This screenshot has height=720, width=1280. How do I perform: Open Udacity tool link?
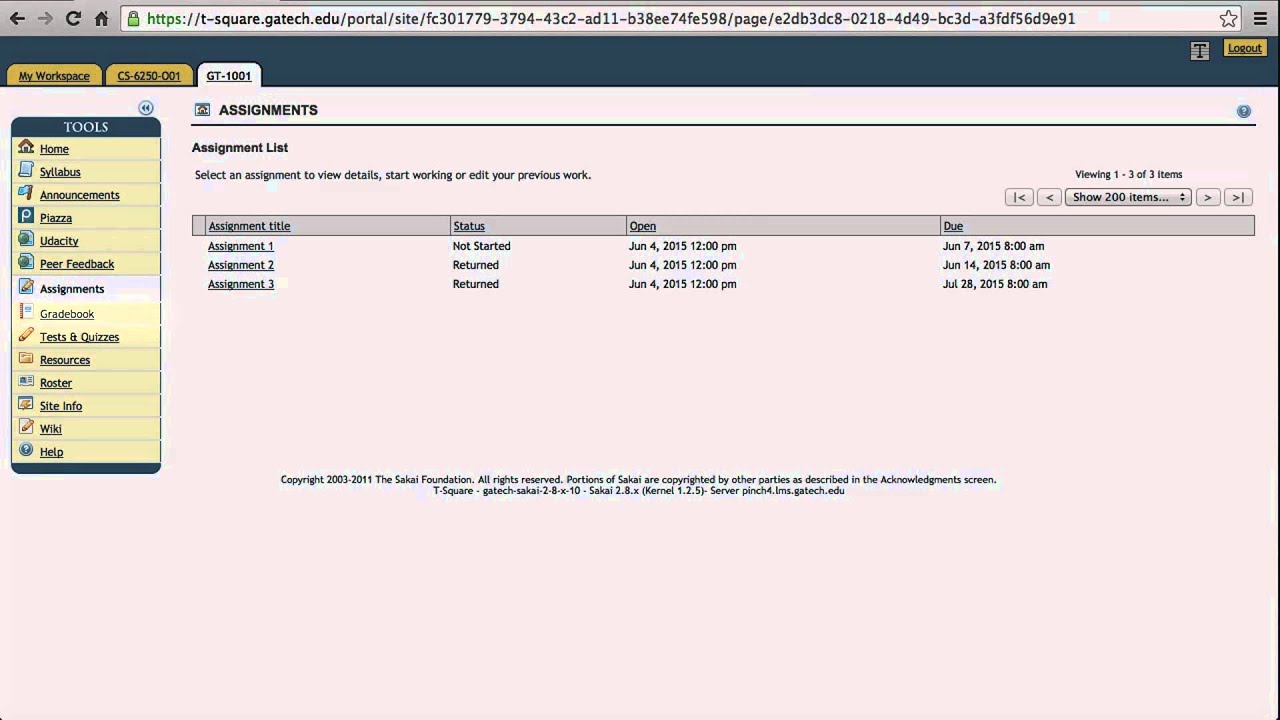[59, 241]
